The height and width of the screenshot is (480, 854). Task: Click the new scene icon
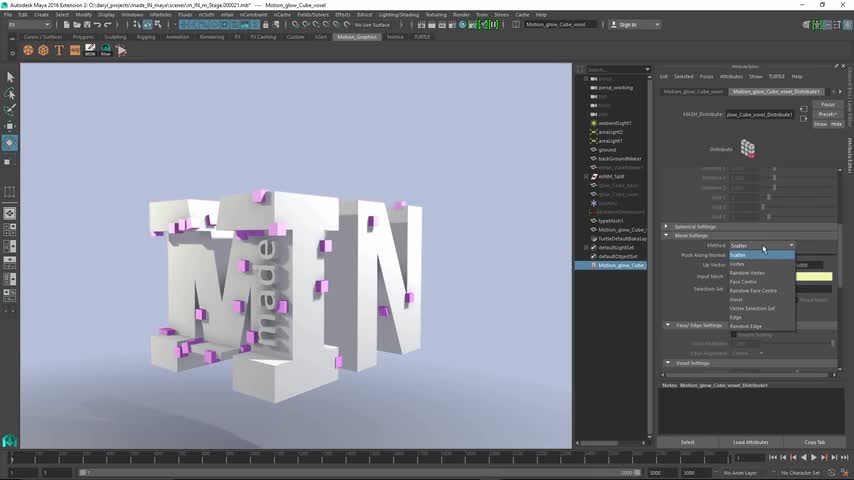[x=66, y=25]
